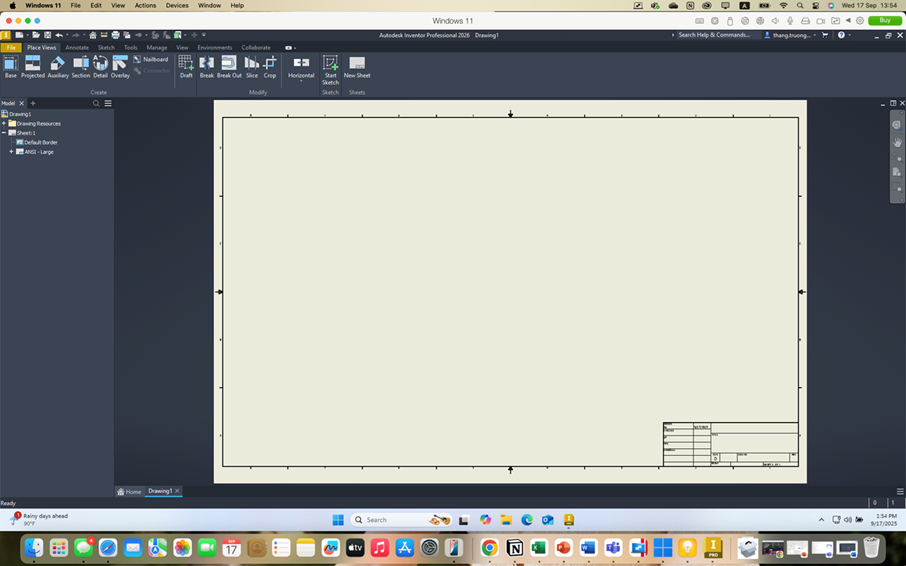
Task: Switch to the Collaborate tab
Action: point(256,48)
